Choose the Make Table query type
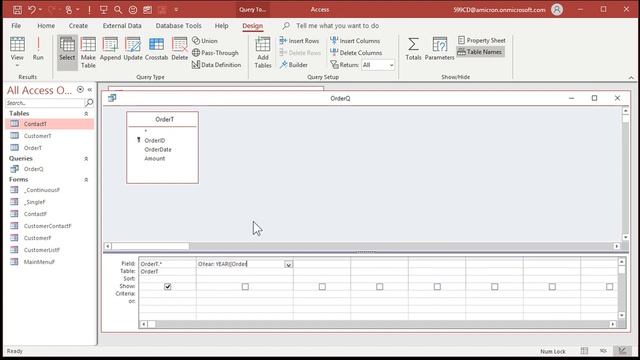The width and height of the screenshot is (640, 360). [x=88, y=52]
